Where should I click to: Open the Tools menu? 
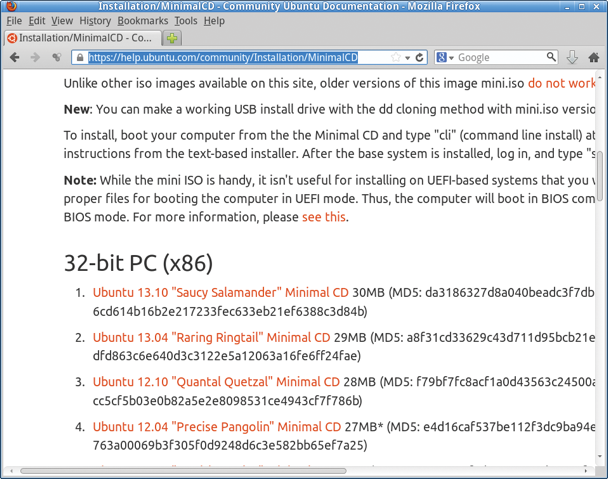point(186,20)
